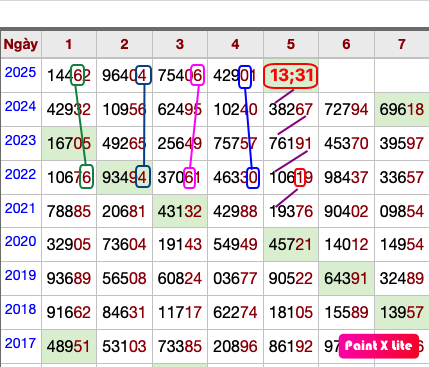Open the 2024 year link
The height and width of the screenshot is (367, 429).
(20, 106)
